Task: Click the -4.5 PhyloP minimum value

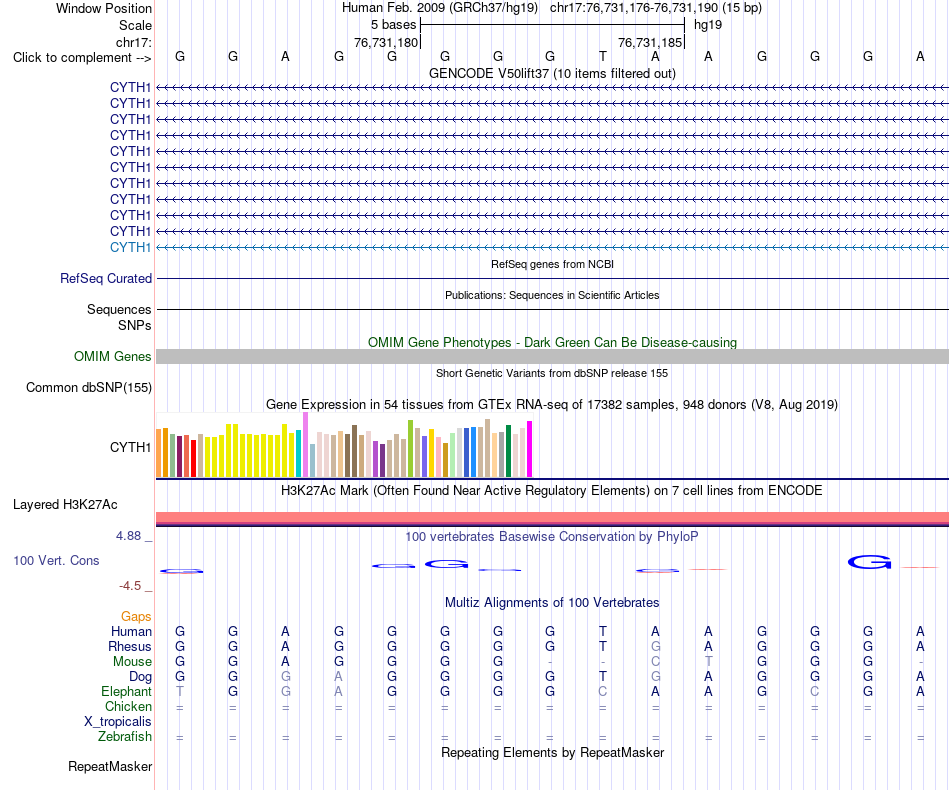Action: click(x=130, y=585)
